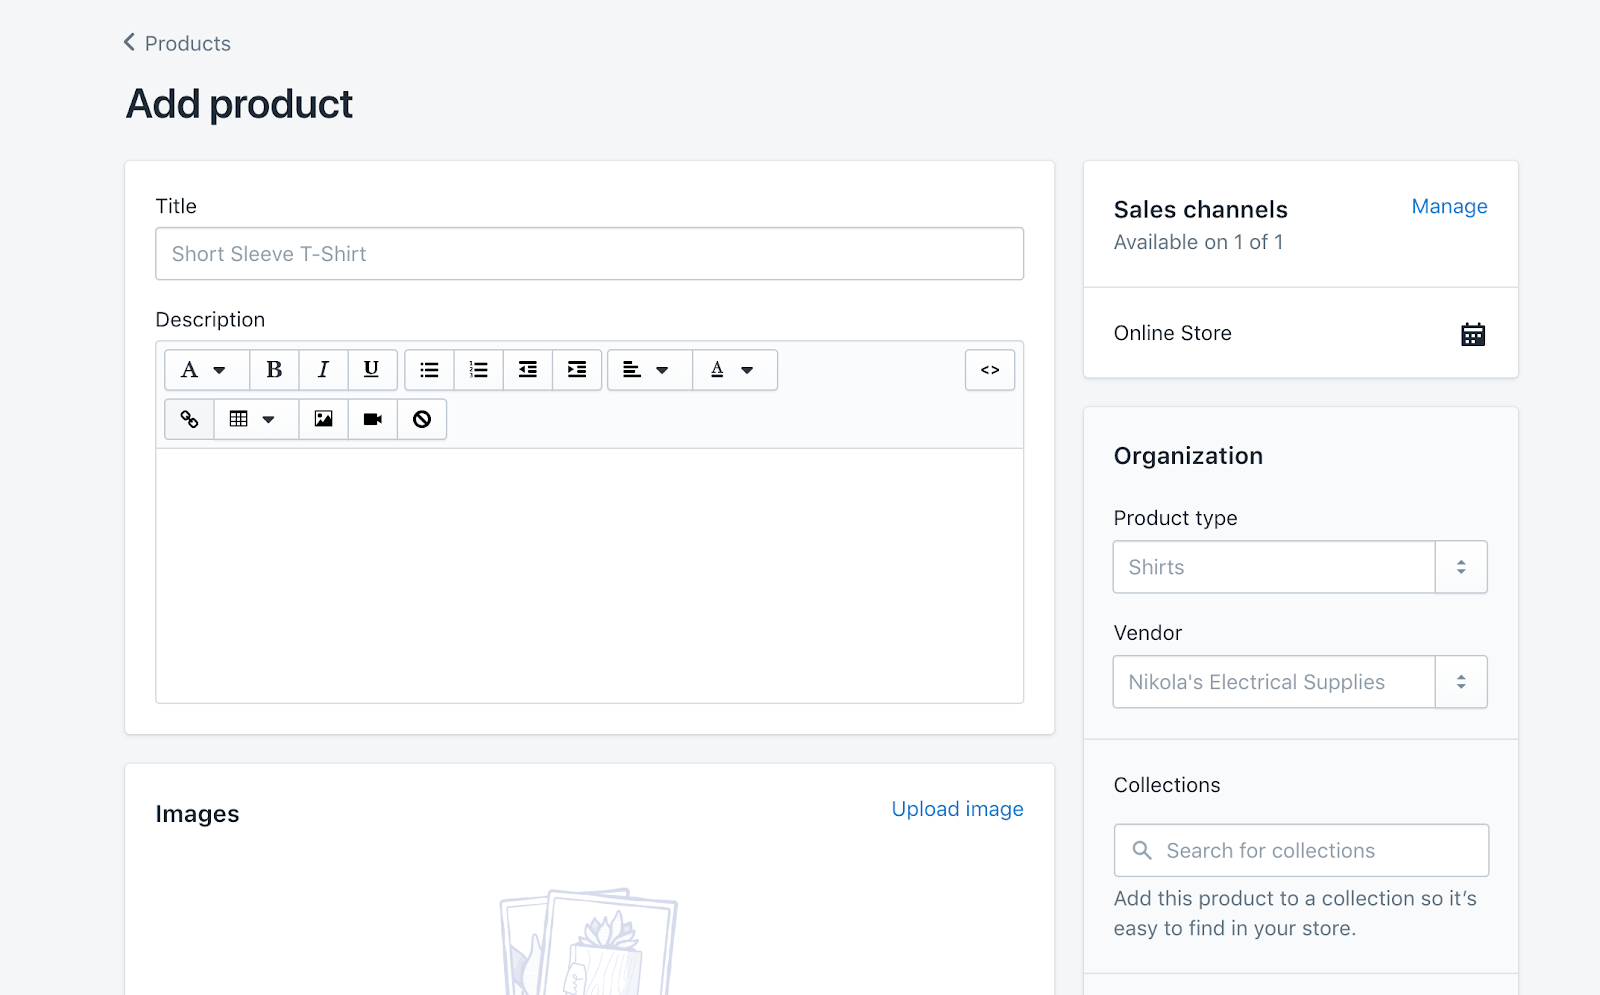Expand the insert table dropdown
The height and width of the screenshot is (995, 1600).
(253, 419)
